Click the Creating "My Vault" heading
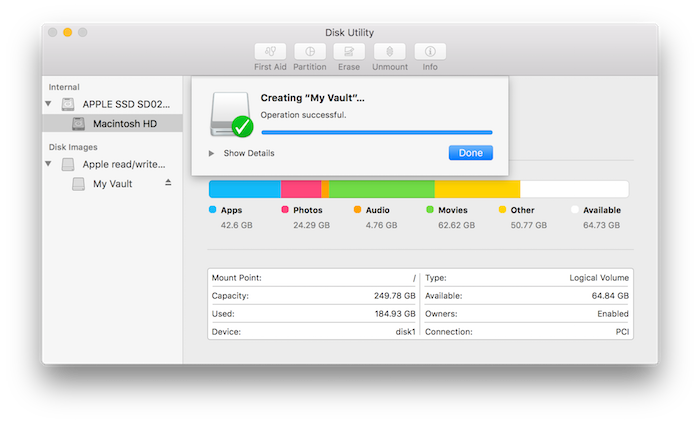The width and height of the screenshot is (700, 424). 312,98
